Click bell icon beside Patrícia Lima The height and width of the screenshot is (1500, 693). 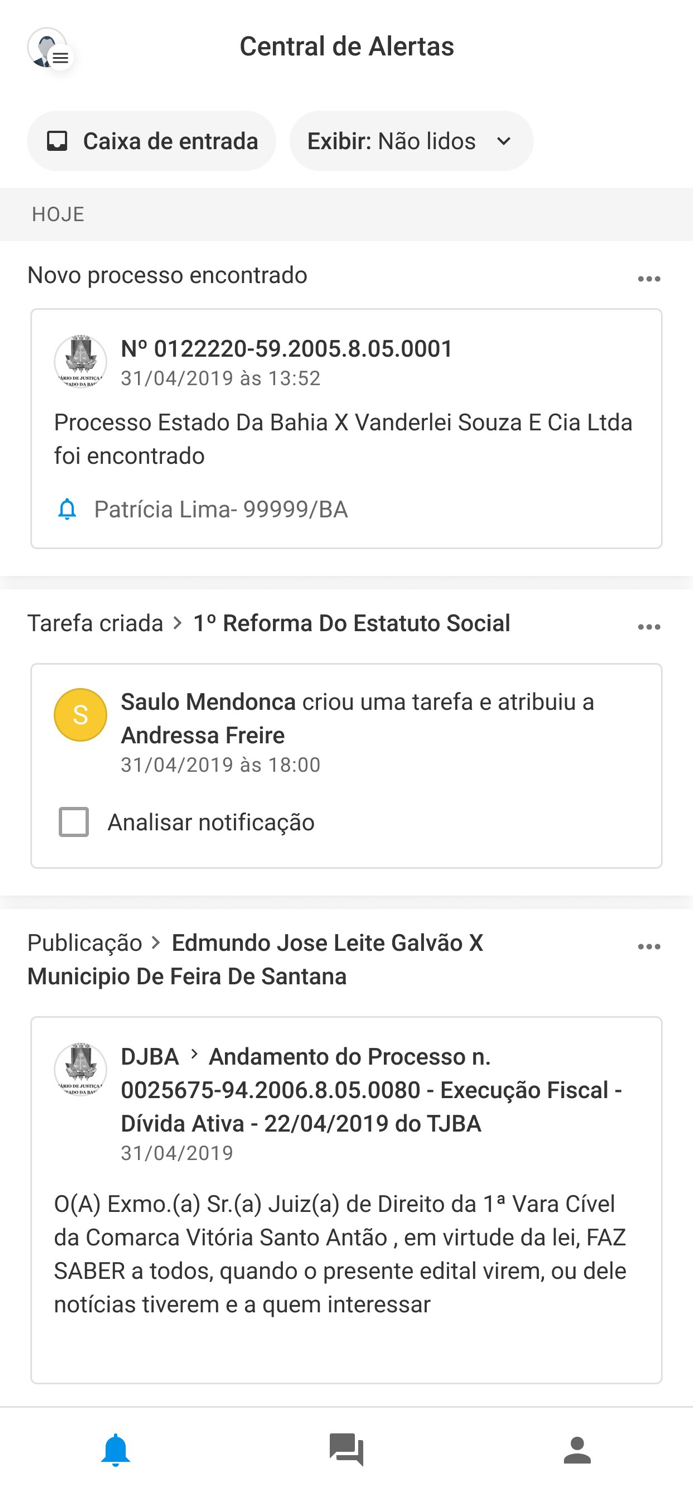[x=66, y=509]
